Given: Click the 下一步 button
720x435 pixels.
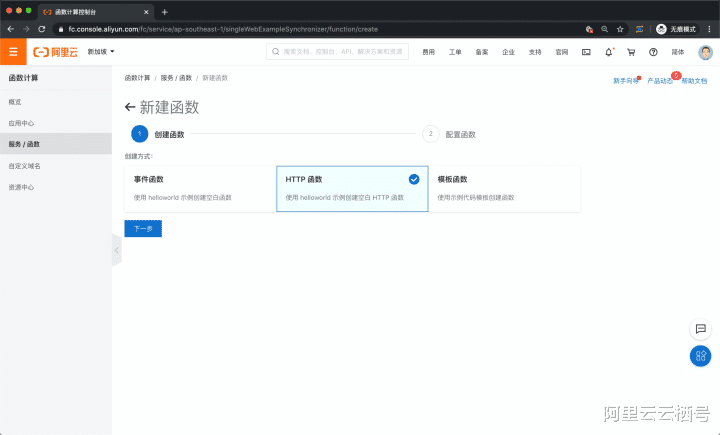Looking at the screenshot, I should [143, 229].
